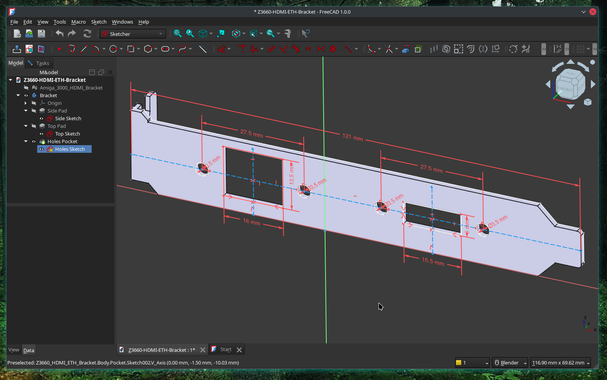This screenshot has width=607, height=380.
Task: Select the Create Line tool
Action: coord(84,49)
